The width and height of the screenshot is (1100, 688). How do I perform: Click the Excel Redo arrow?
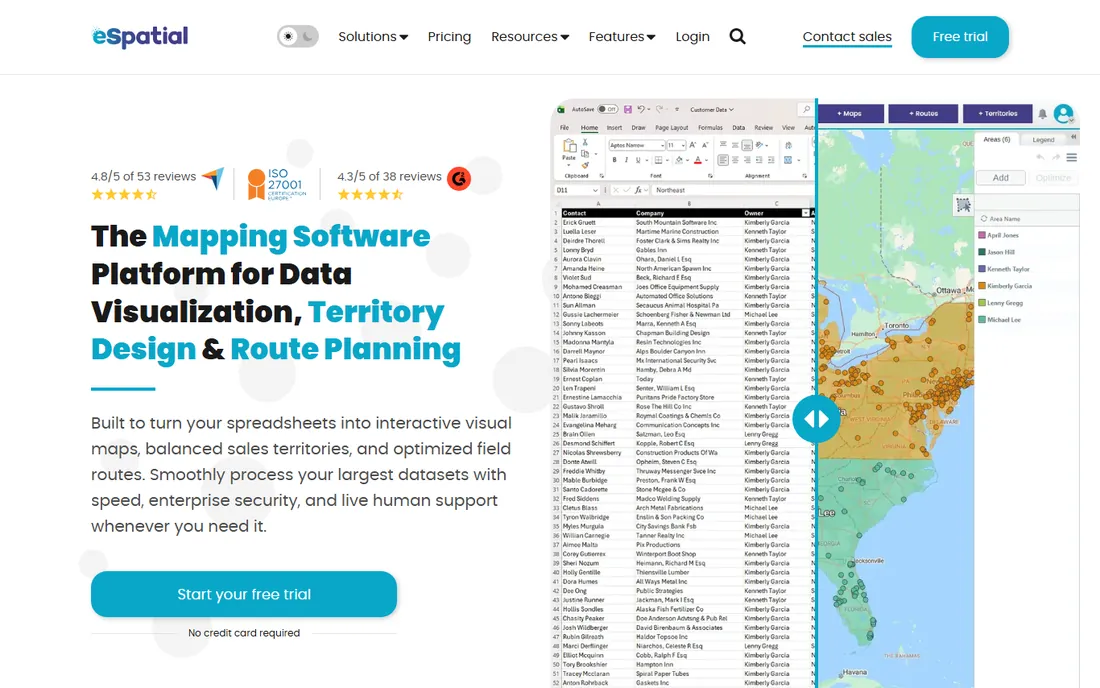tap(659, 109)
